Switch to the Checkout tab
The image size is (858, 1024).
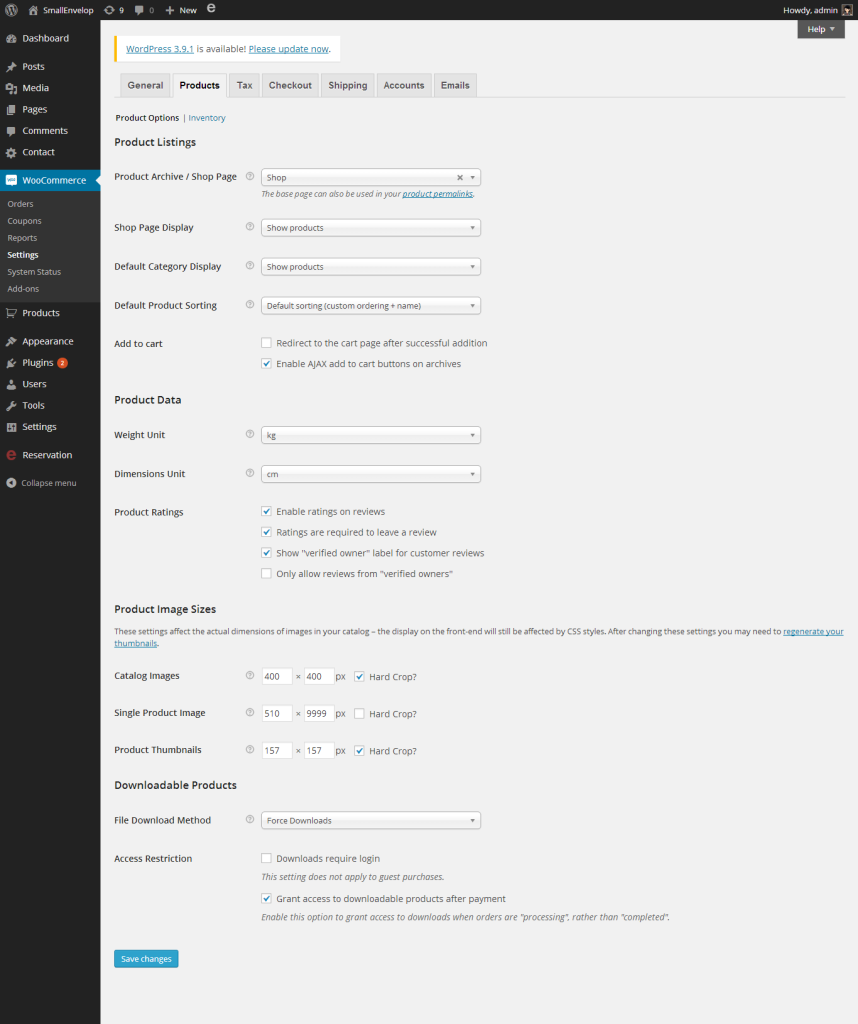click(290, 86)
